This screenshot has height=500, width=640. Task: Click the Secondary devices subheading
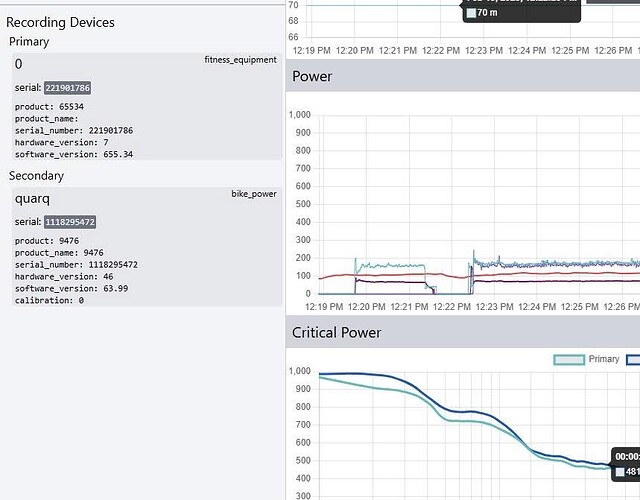tap(36, 176)
